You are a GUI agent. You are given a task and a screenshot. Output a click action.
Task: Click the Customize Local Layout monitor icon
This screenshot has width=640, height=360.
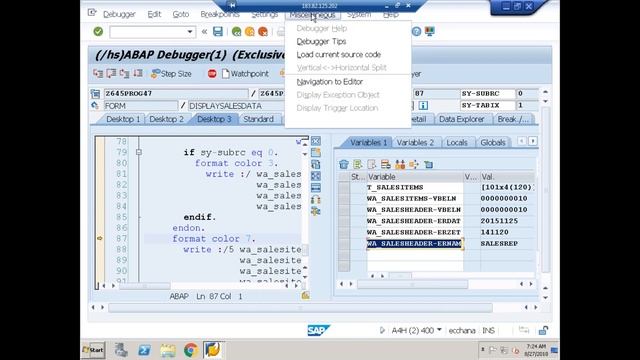click(x=429, y=31)
